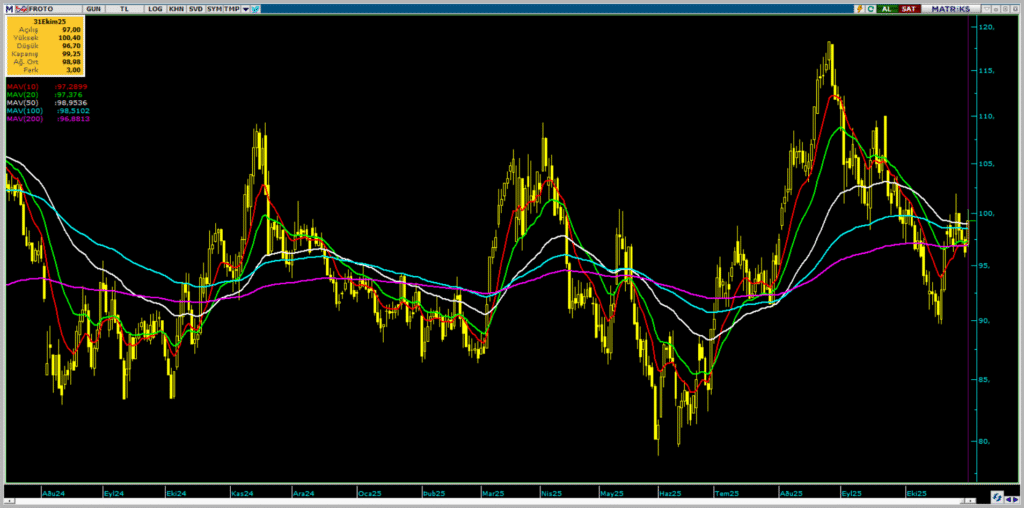
Task: Open the TL currency selector
Action: click(124, 8)
